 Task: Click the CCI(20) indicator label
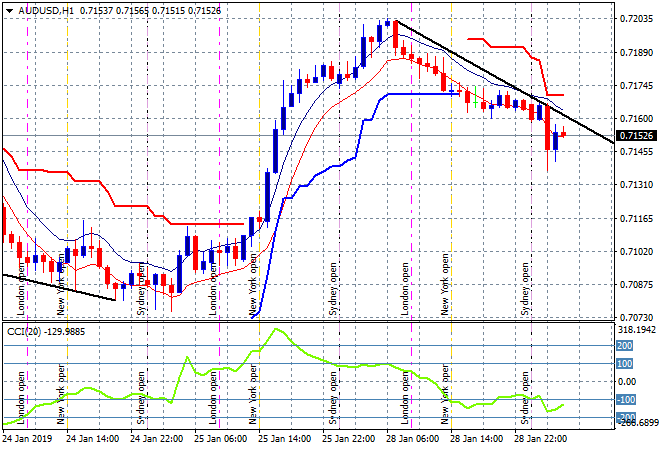point(22,331)
